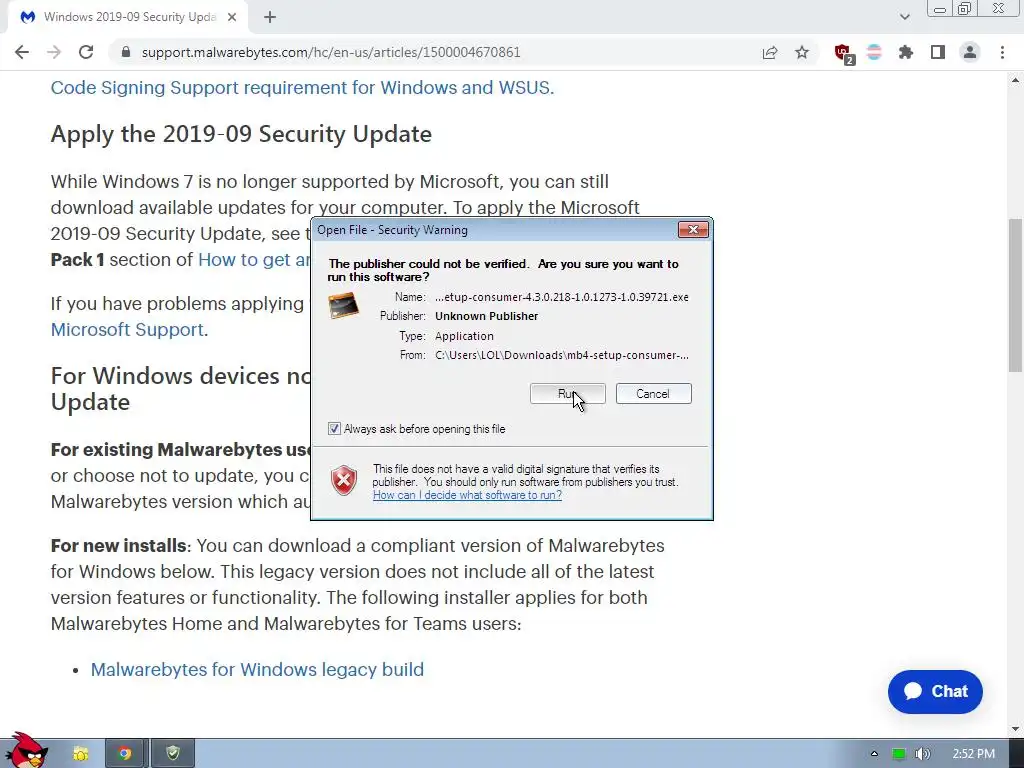
Task: Click the Apply the 2019-09 Security Update heading
Action: coord(241,134)
